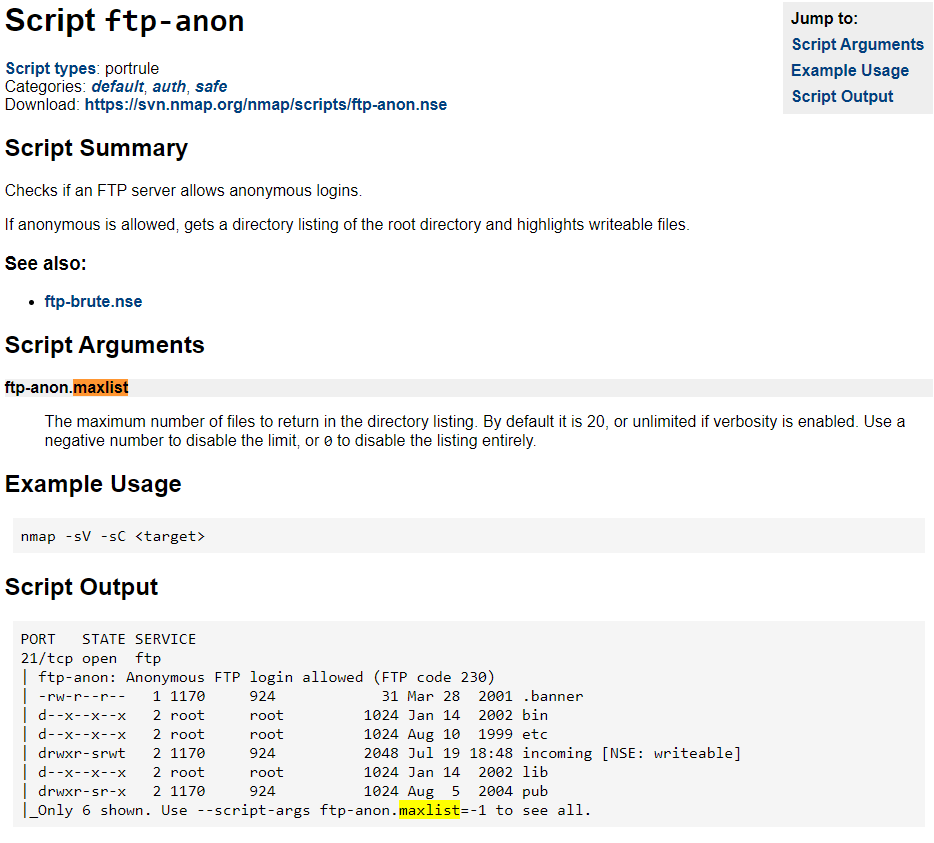
Task: Jump to Example Usage section
Action: [x=849, y=70]
